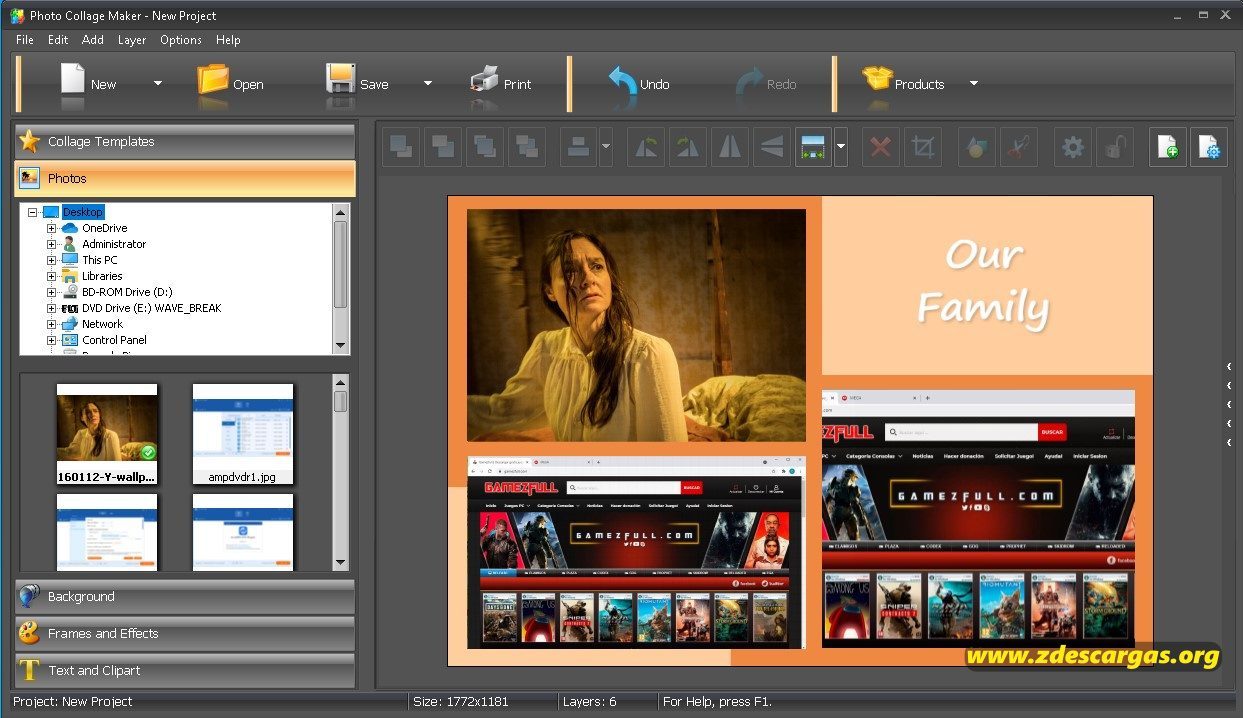Open page settings icon with blue gear

coord(1209,147)
